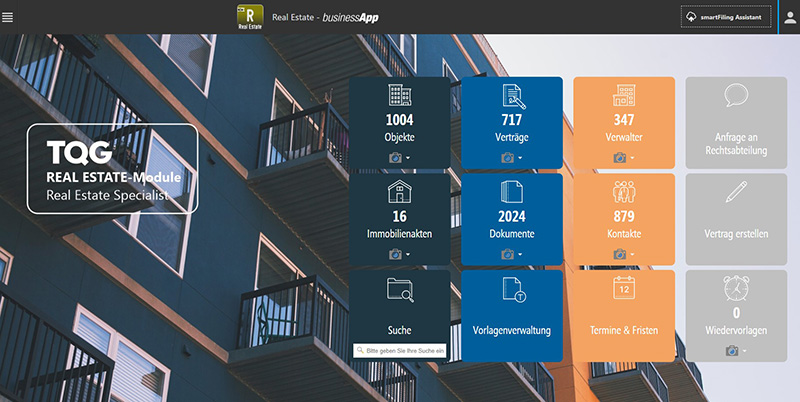Image resolution: width=800 pixels, height=402 pixels.
Task: Open the user profile icon
Action: [x=790, y=18]
